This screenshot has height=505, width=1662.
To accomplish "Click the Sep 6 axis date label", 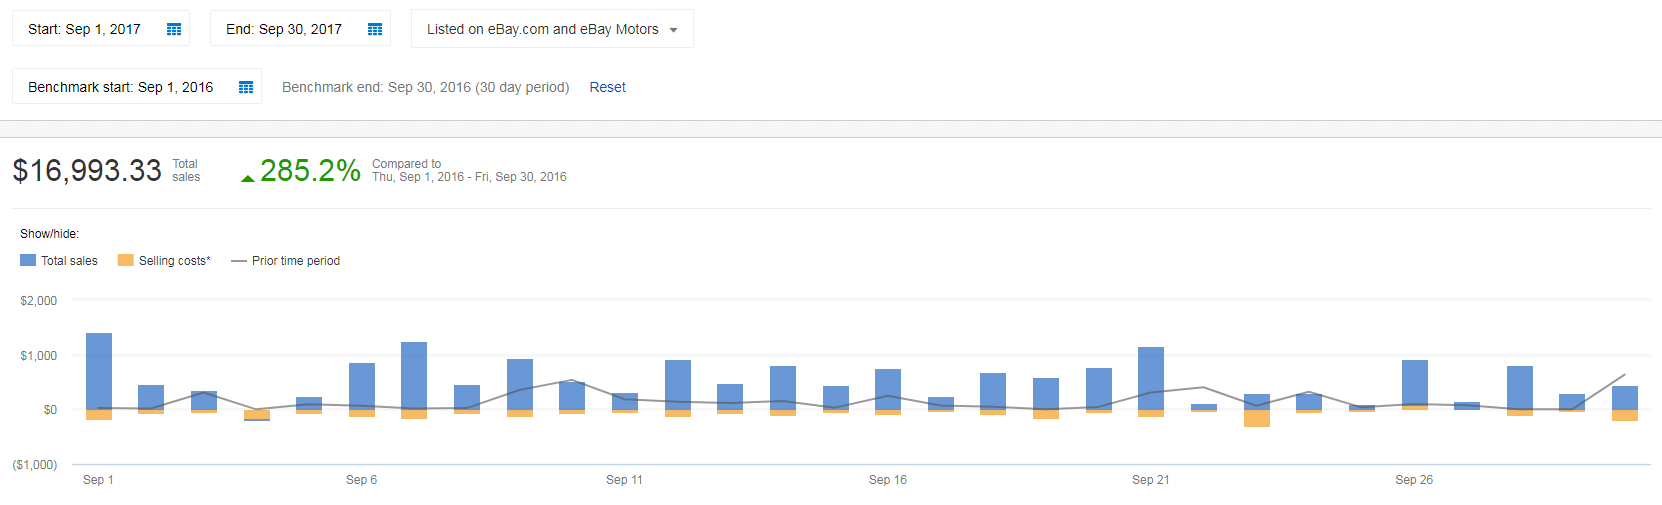I will pyautogui.click(x=361, y=480).
